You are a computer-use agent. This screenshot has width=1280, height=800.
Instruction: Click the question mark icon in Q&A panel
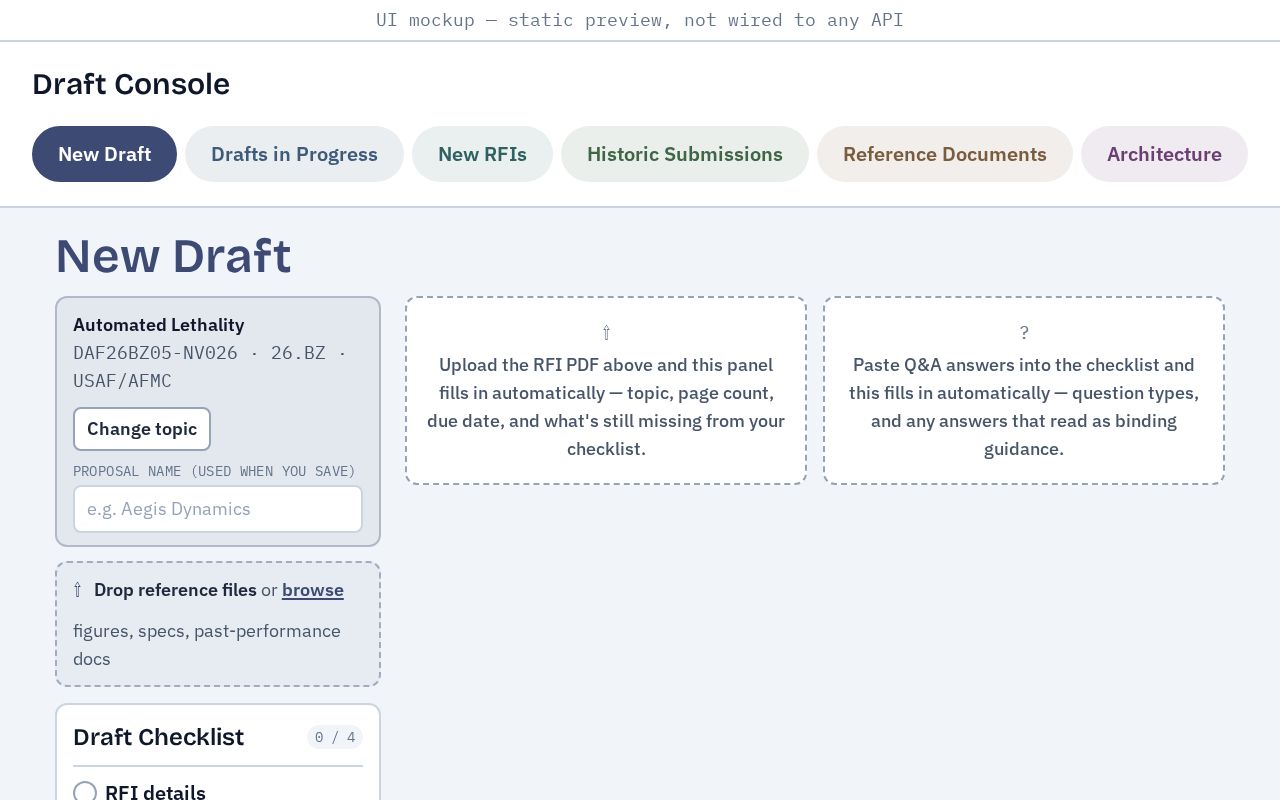point(1024,332)
